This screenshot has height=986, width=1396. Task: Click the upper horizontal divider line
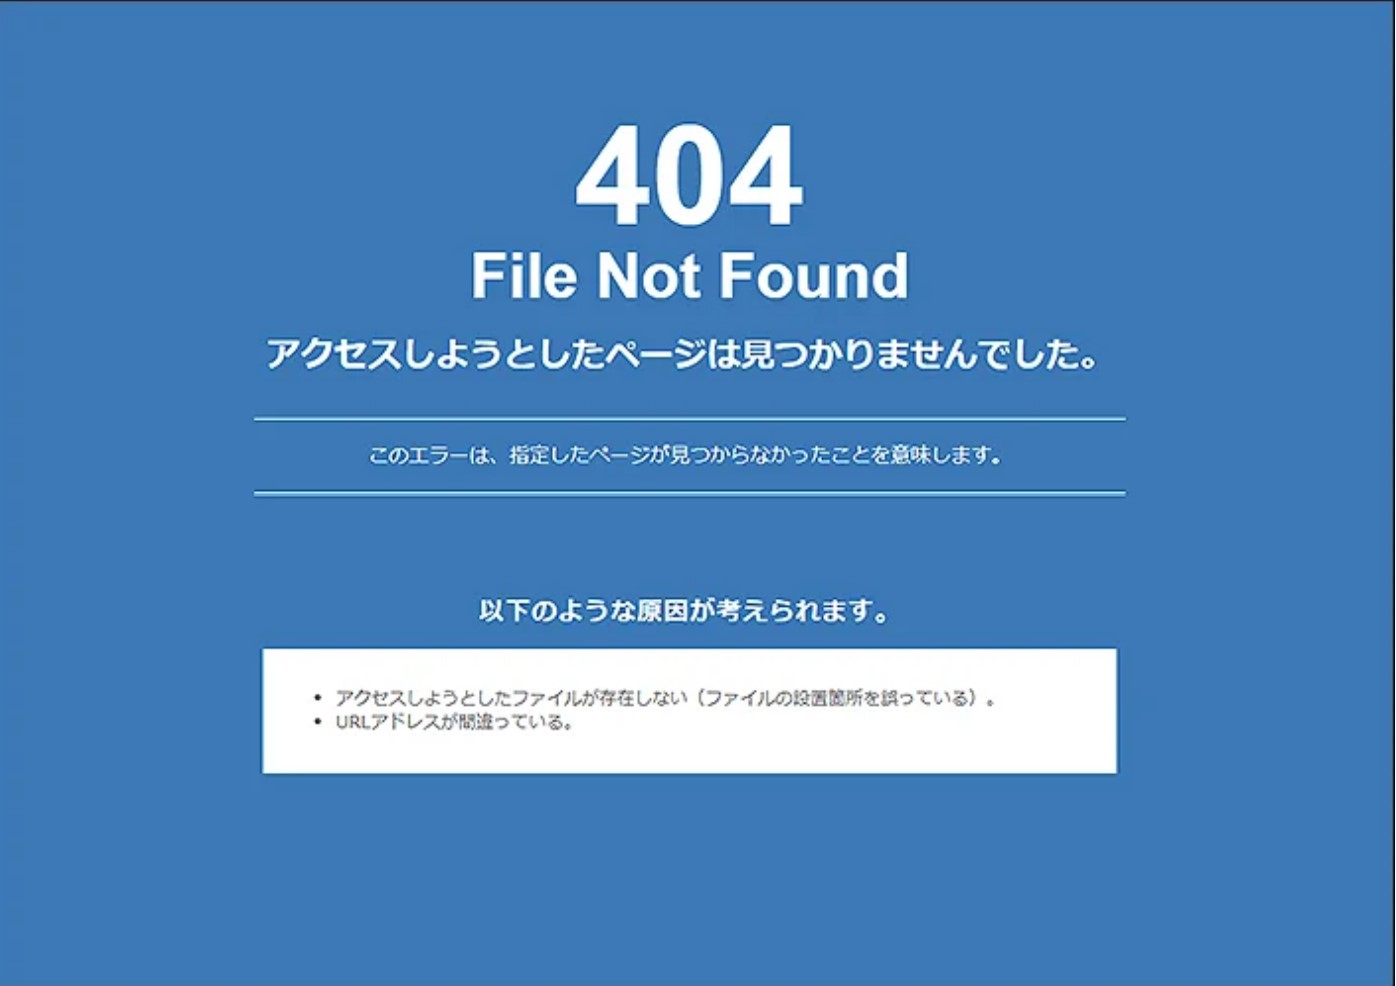(689, 419)
